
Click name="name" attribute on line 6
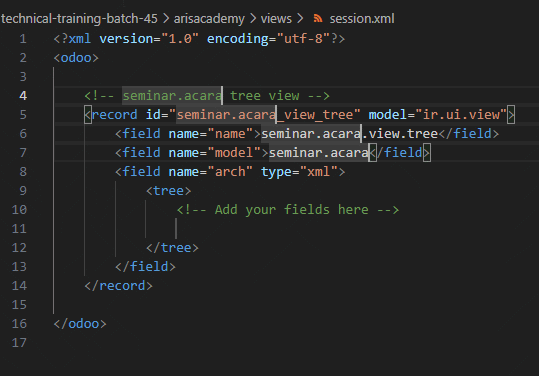pos(210,133)
